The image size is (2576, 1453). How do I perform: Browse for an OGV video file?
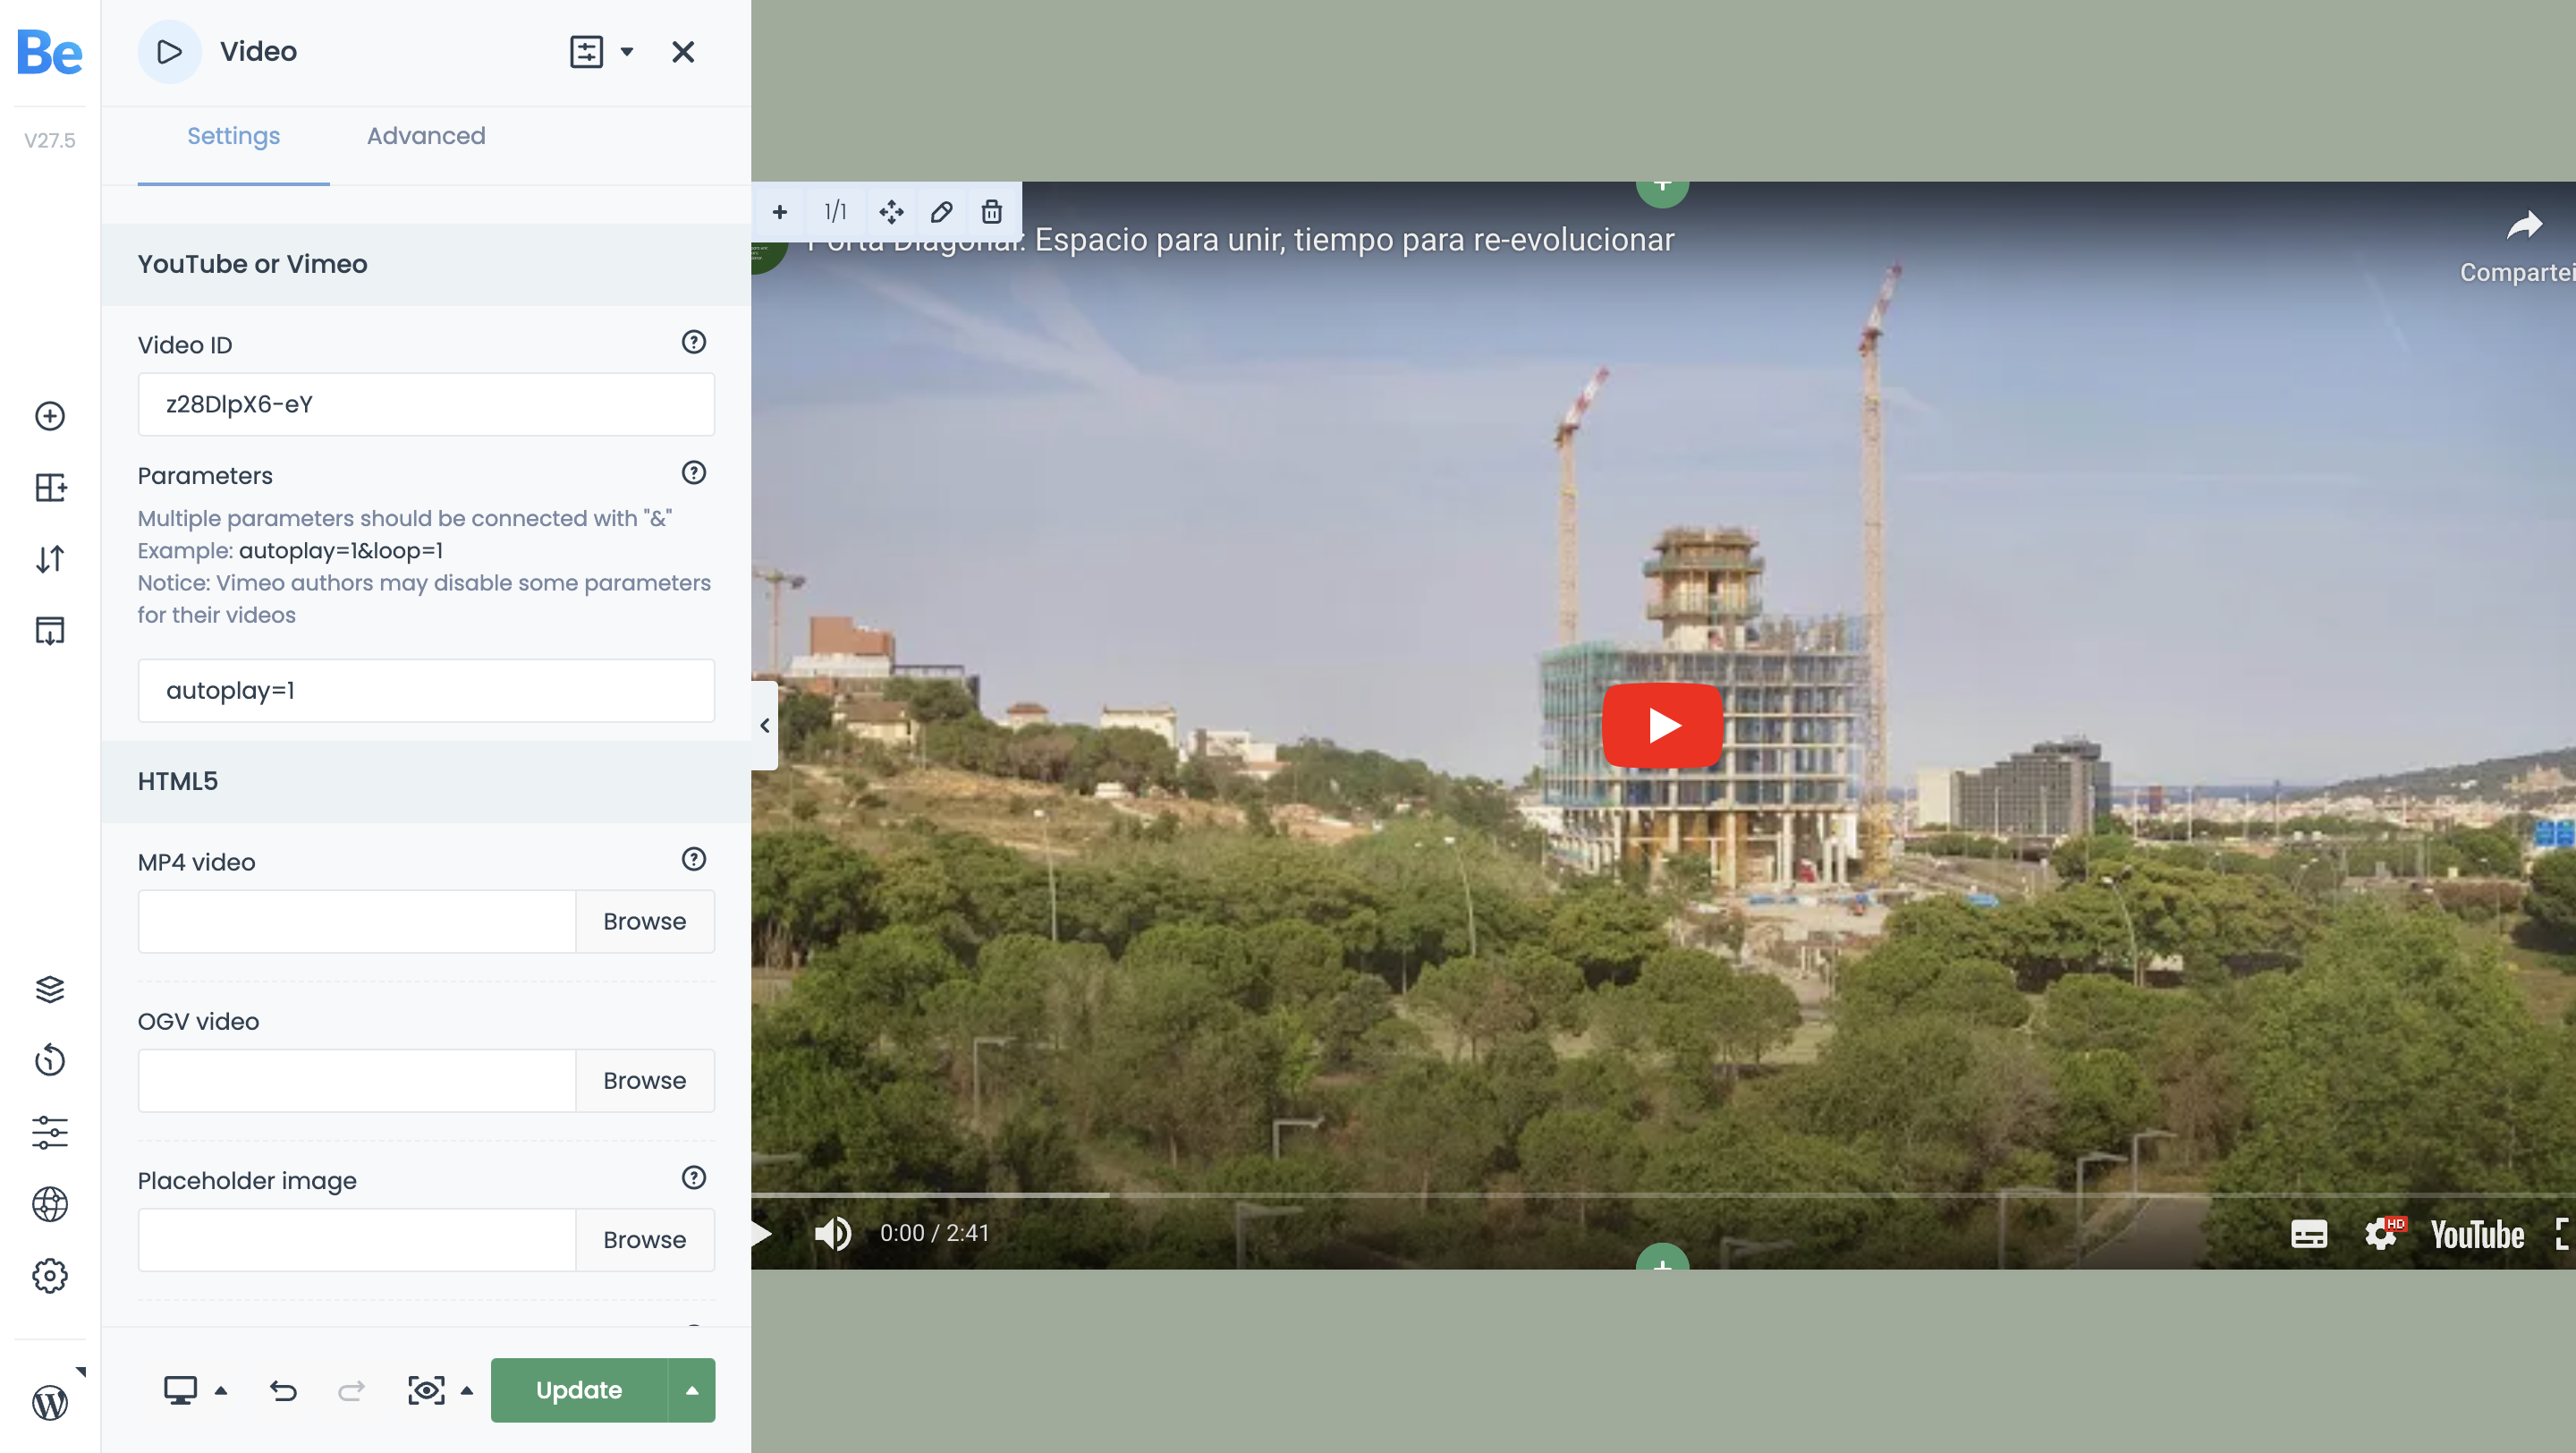point(645,1080)
